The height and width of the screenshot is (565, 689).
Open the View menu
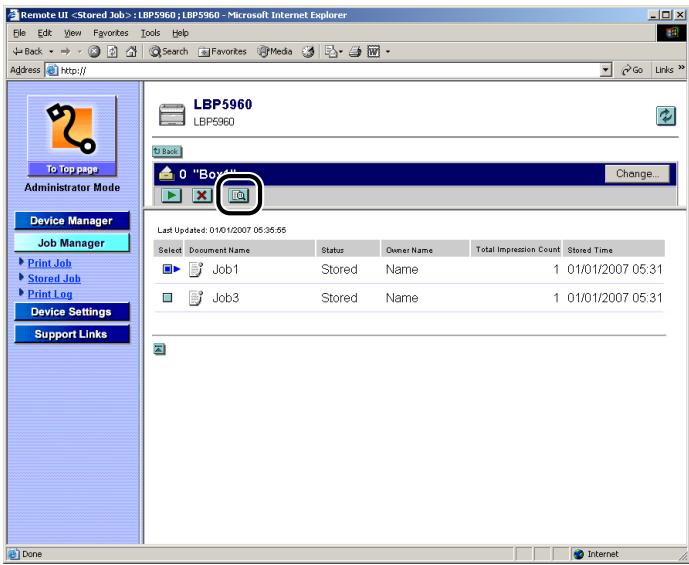click(73, 33)
